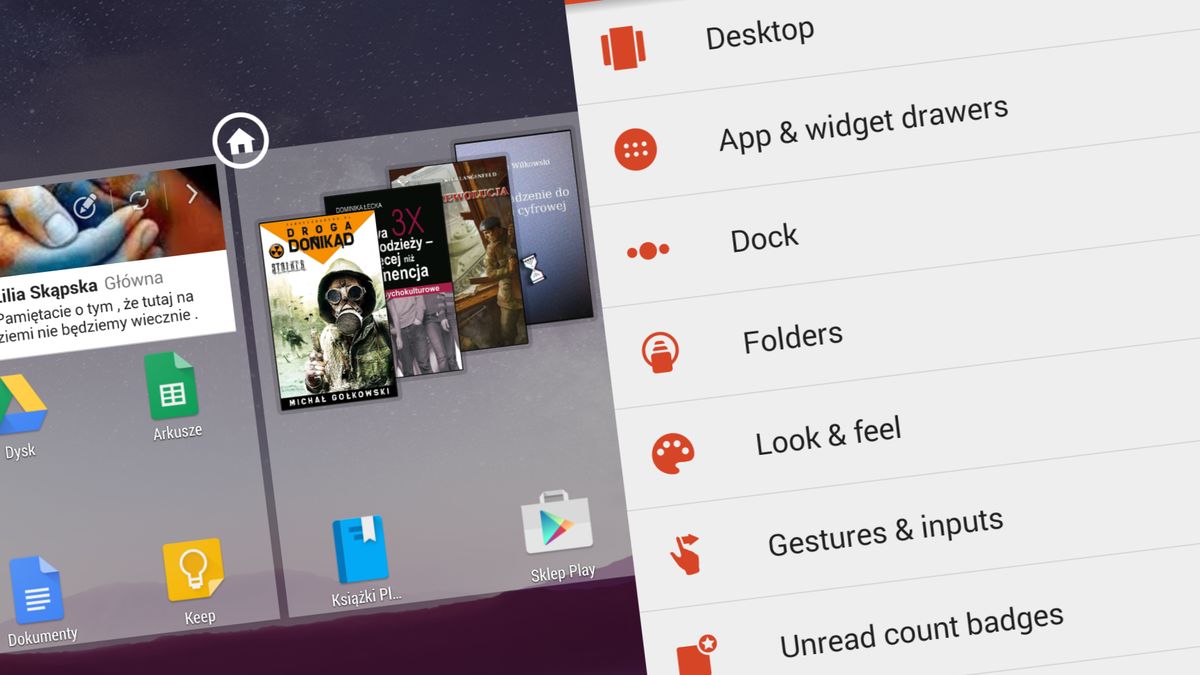Image resolution: width=1200 pixels, height=675 pixels.
Task: Open the Desktop settings icon
Action: click(622, 46)
